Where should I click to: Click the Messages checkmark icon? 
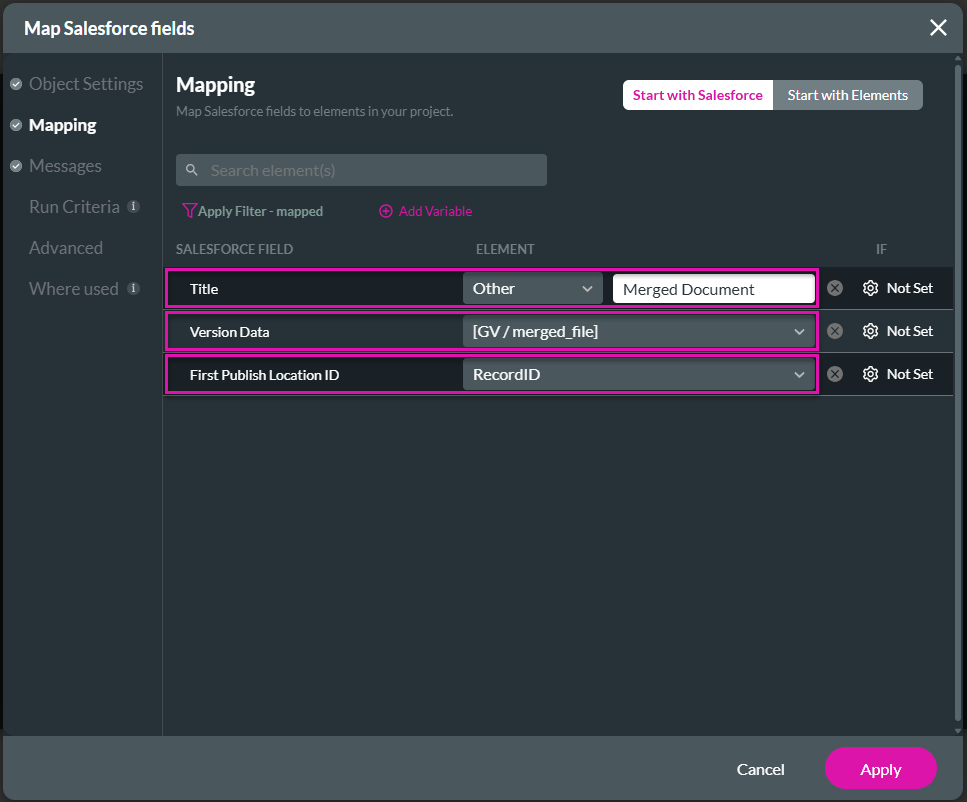point(17,166)
